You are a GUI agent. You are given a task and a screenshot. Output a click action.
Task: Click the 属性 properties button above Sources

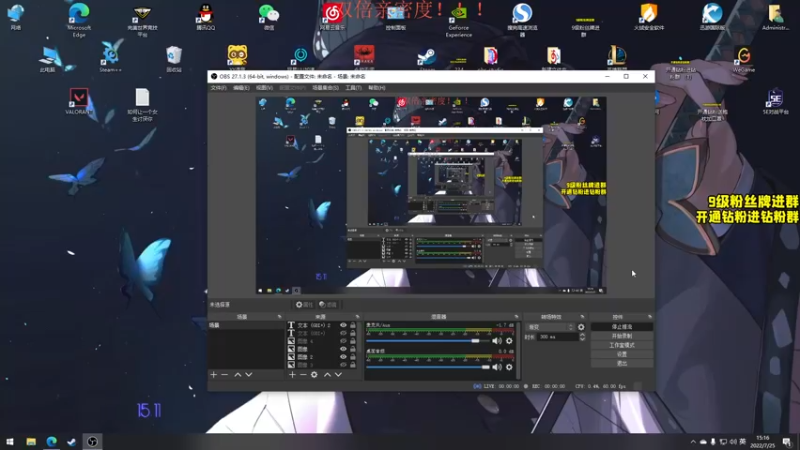[x=304, y=305]
